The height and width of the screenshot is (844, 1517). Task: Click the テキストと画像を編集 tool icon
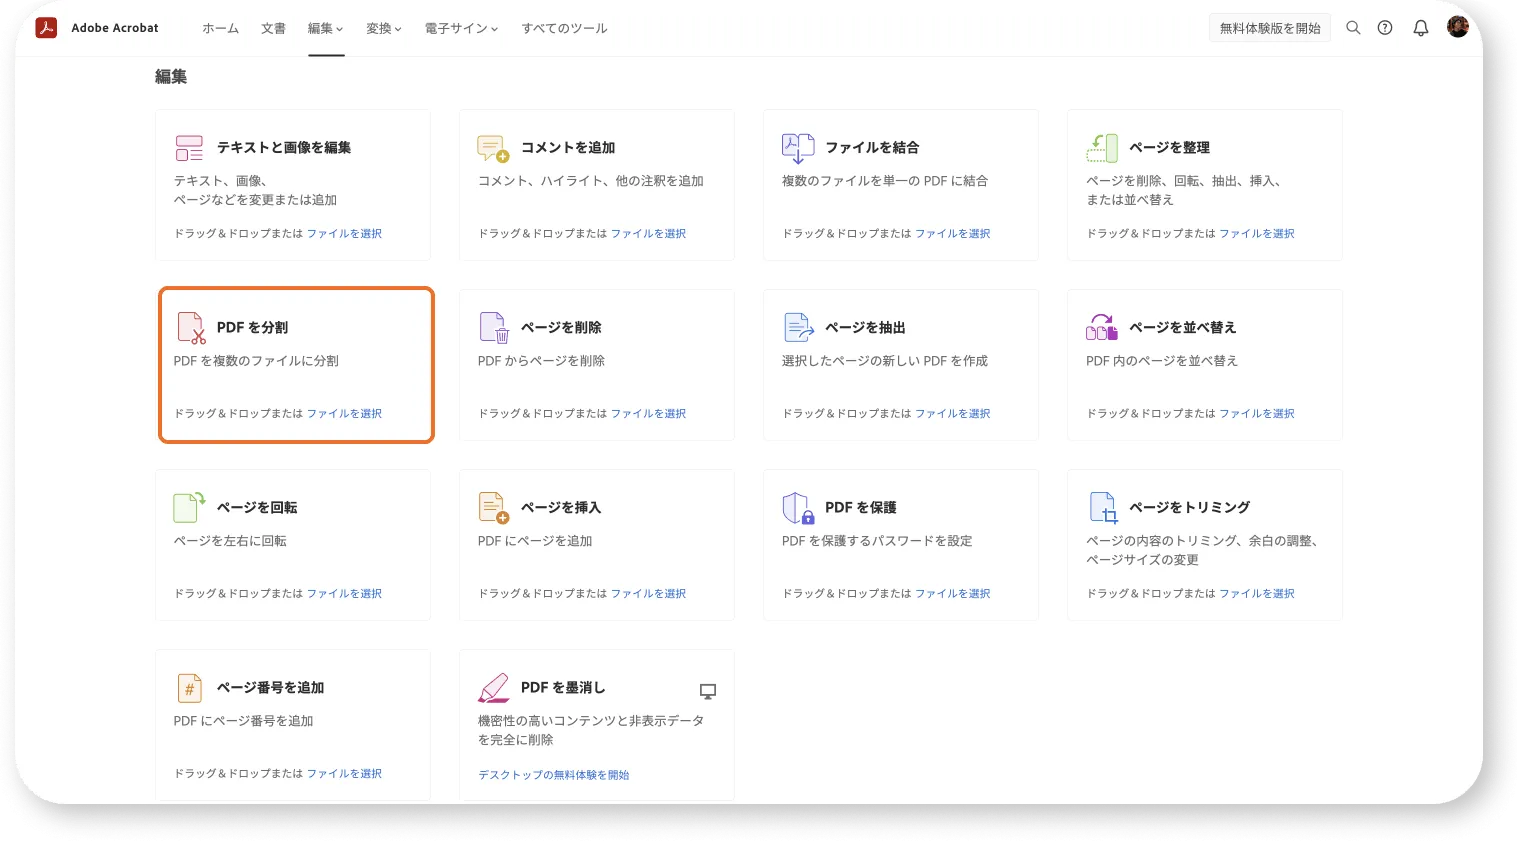[x=189, y=148]
